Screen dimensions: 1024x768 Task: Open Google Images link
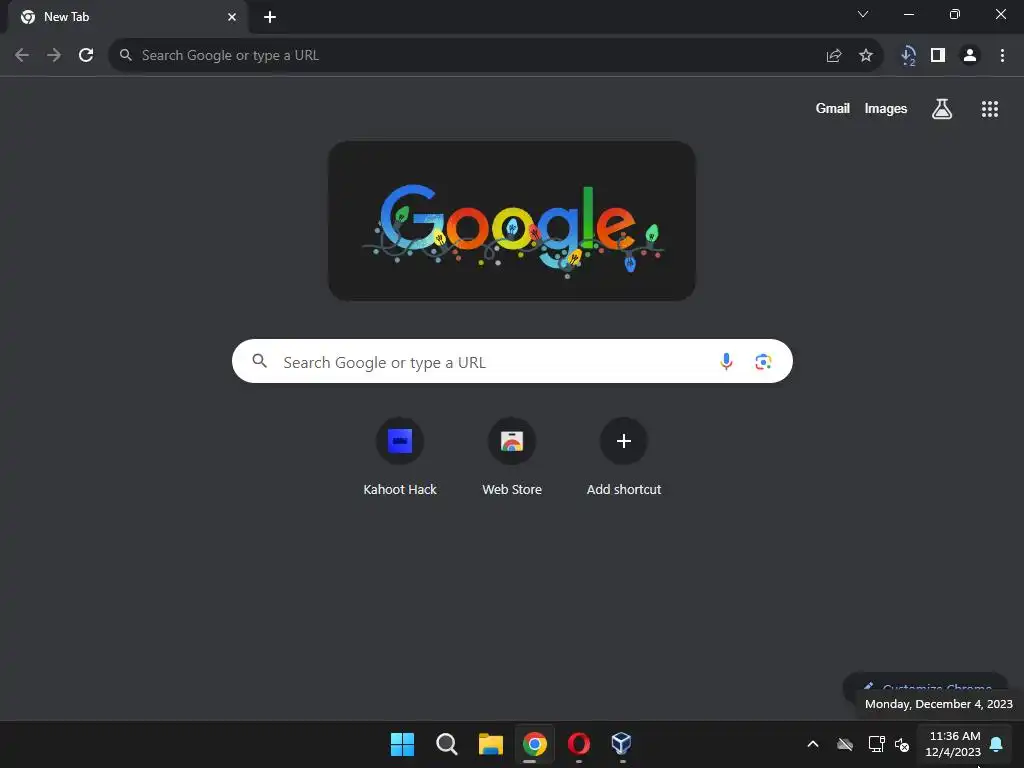click(x=886, y=108)
